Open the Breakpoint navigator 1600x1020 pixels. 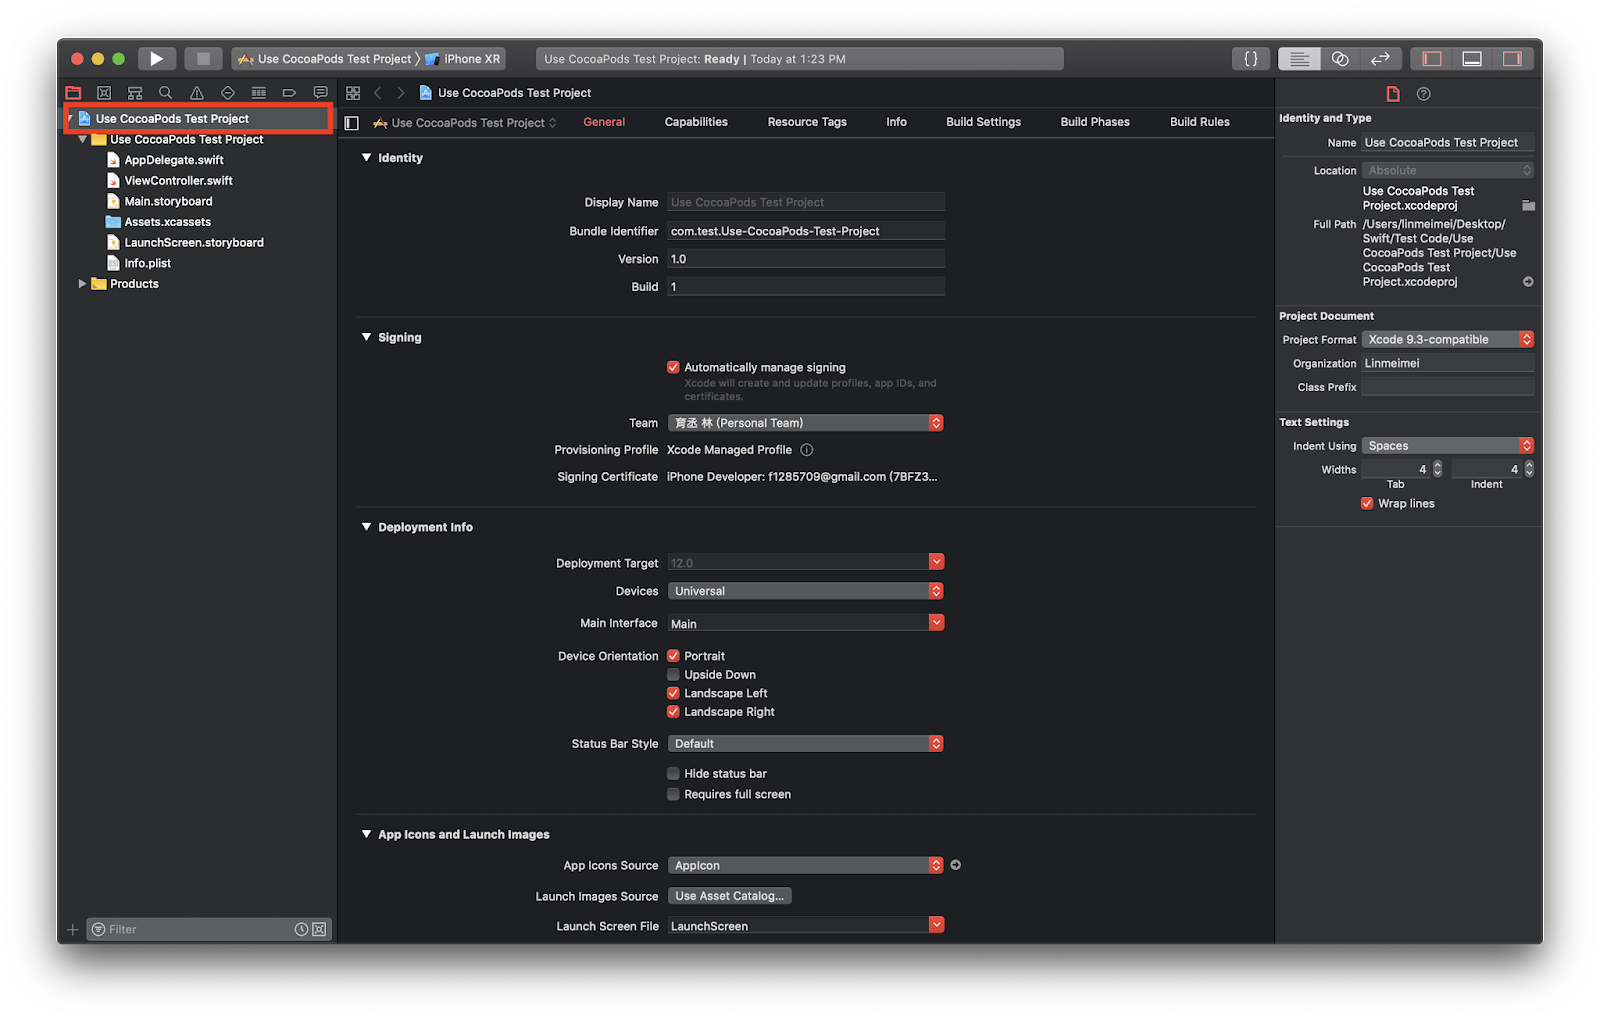point(289,93)
